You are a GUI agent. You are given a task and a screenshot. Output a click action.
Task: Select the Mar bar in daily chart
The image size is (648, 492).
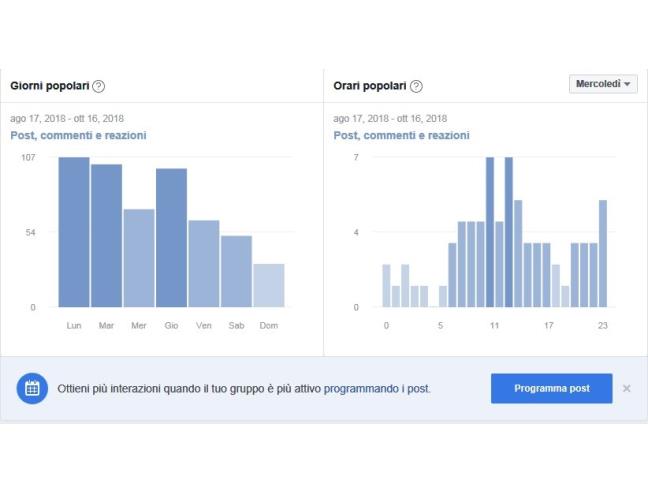coord(106,235)
